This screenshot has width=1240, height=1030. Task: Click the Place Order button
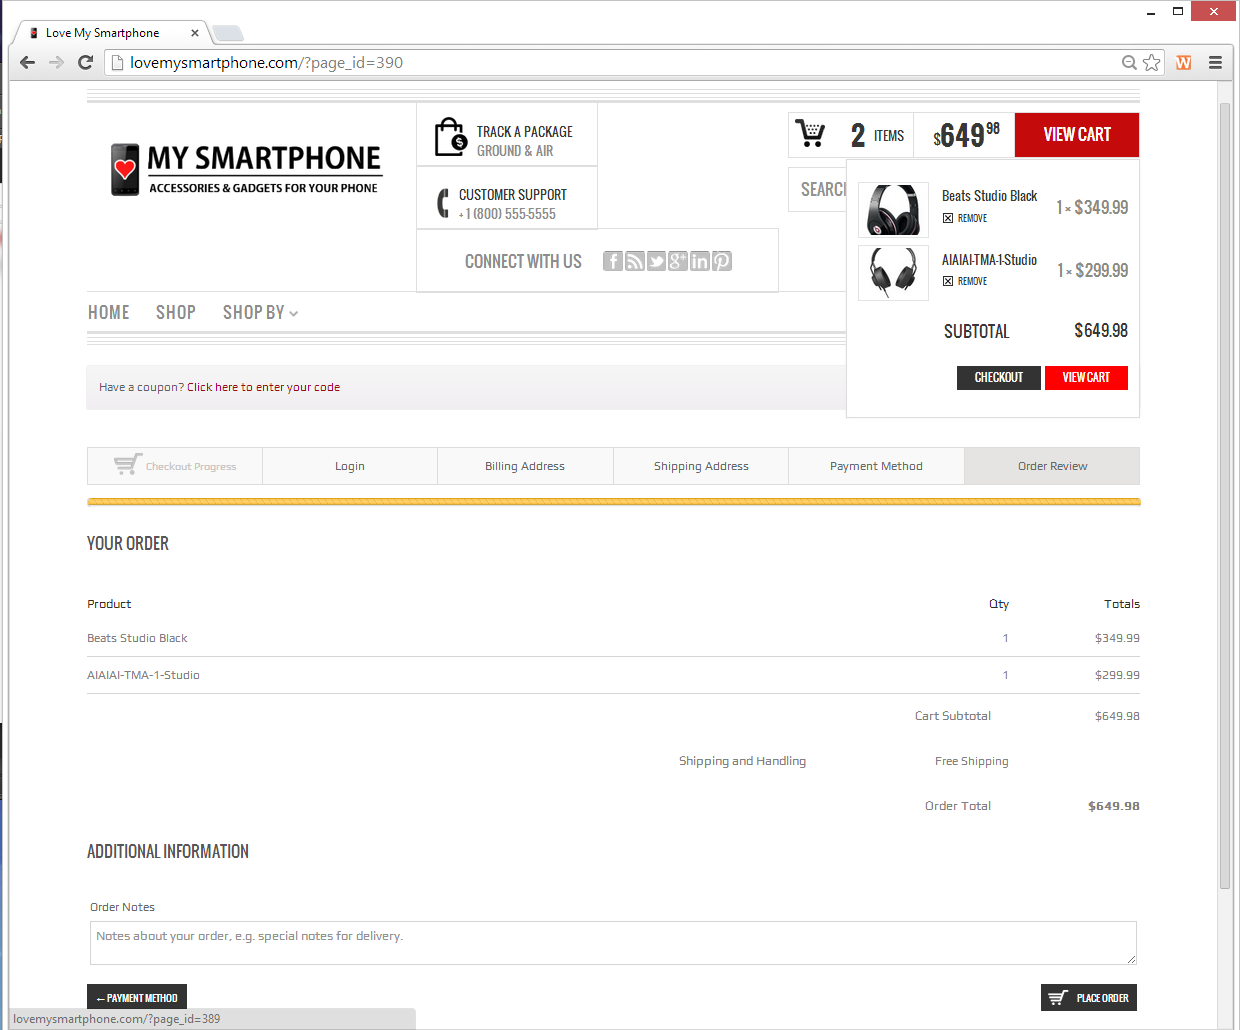(x=1089, y=998)
